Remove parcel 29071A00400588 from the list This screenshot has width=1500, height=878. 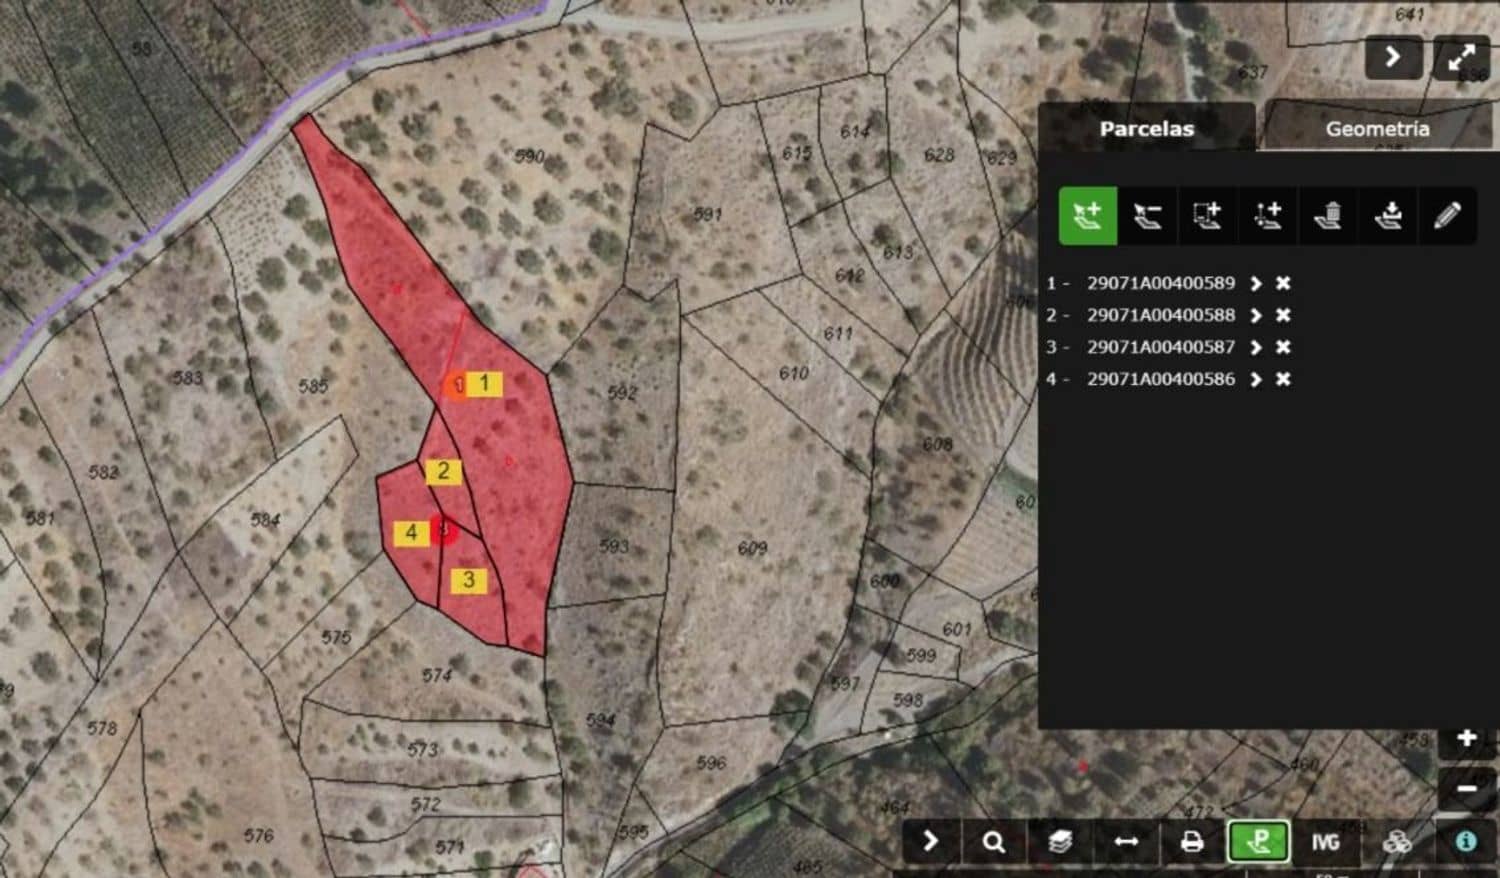[1283, 316]
